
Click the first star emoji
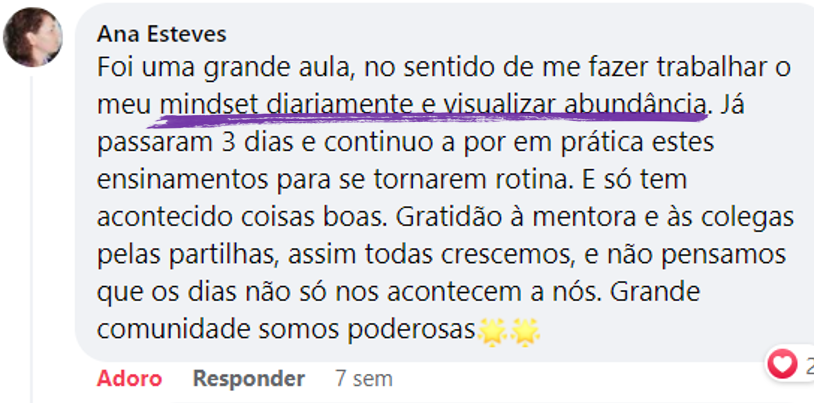click(493, 329)
